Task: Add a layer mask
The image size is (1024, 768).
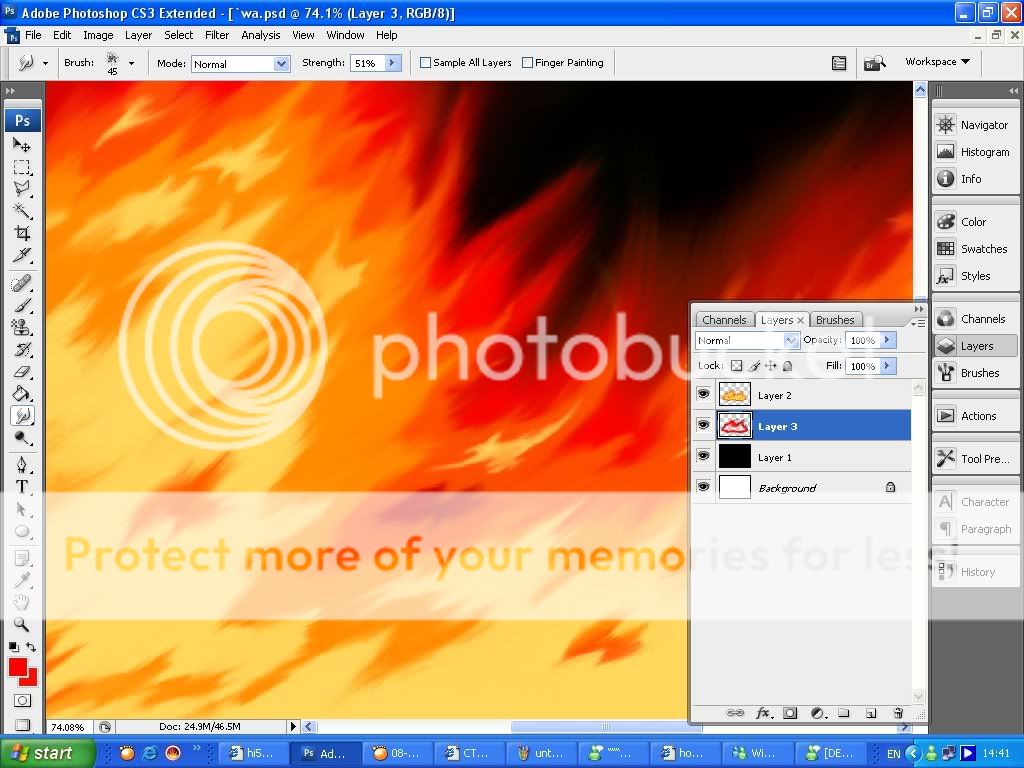Action: pyautogui.click(x=790, y=713)
